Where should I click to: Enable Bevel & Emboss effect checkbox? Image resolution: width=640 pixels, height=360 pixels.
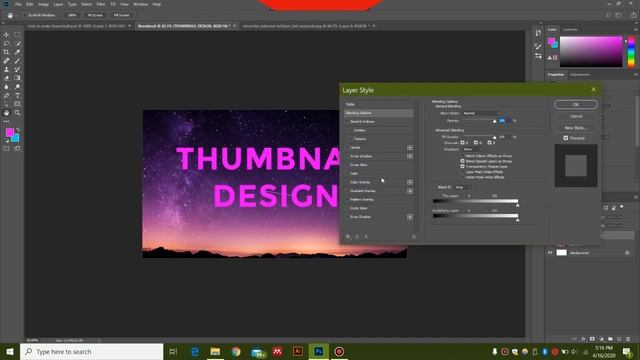coord(347,122)
